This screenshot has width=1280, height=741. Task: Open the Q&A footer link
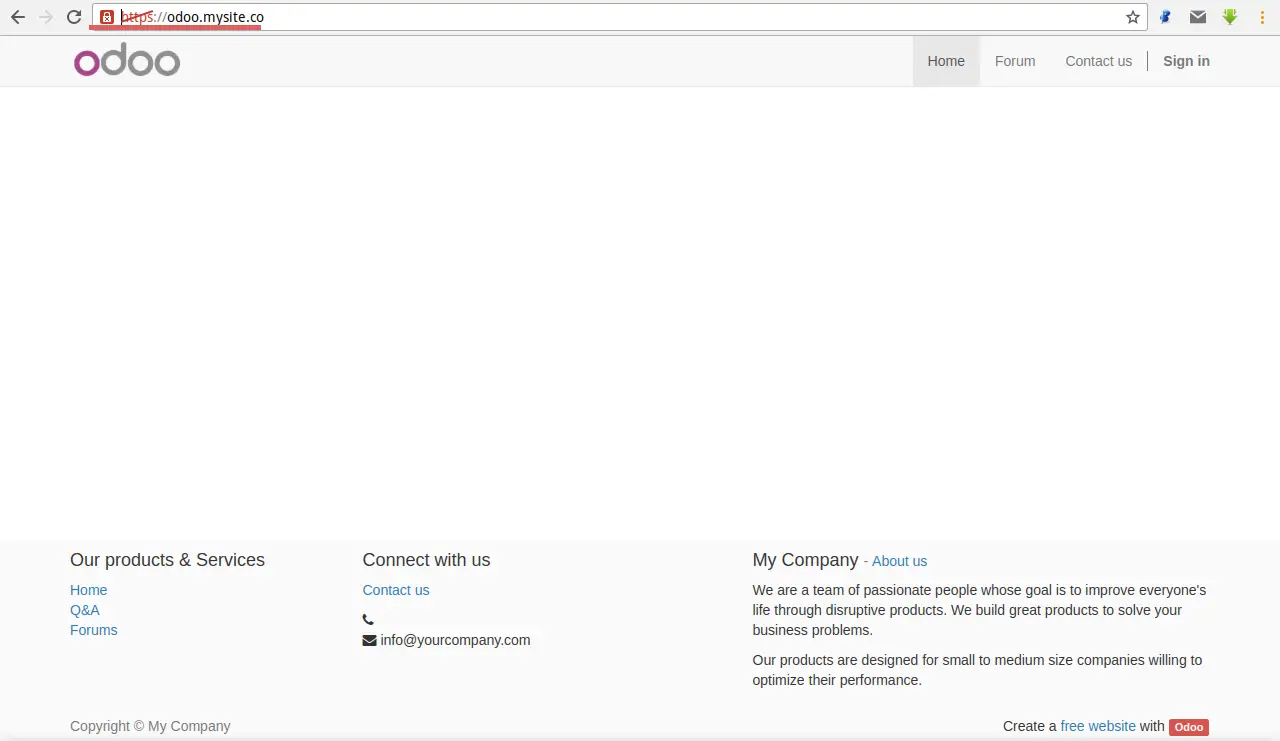point(85,610)
